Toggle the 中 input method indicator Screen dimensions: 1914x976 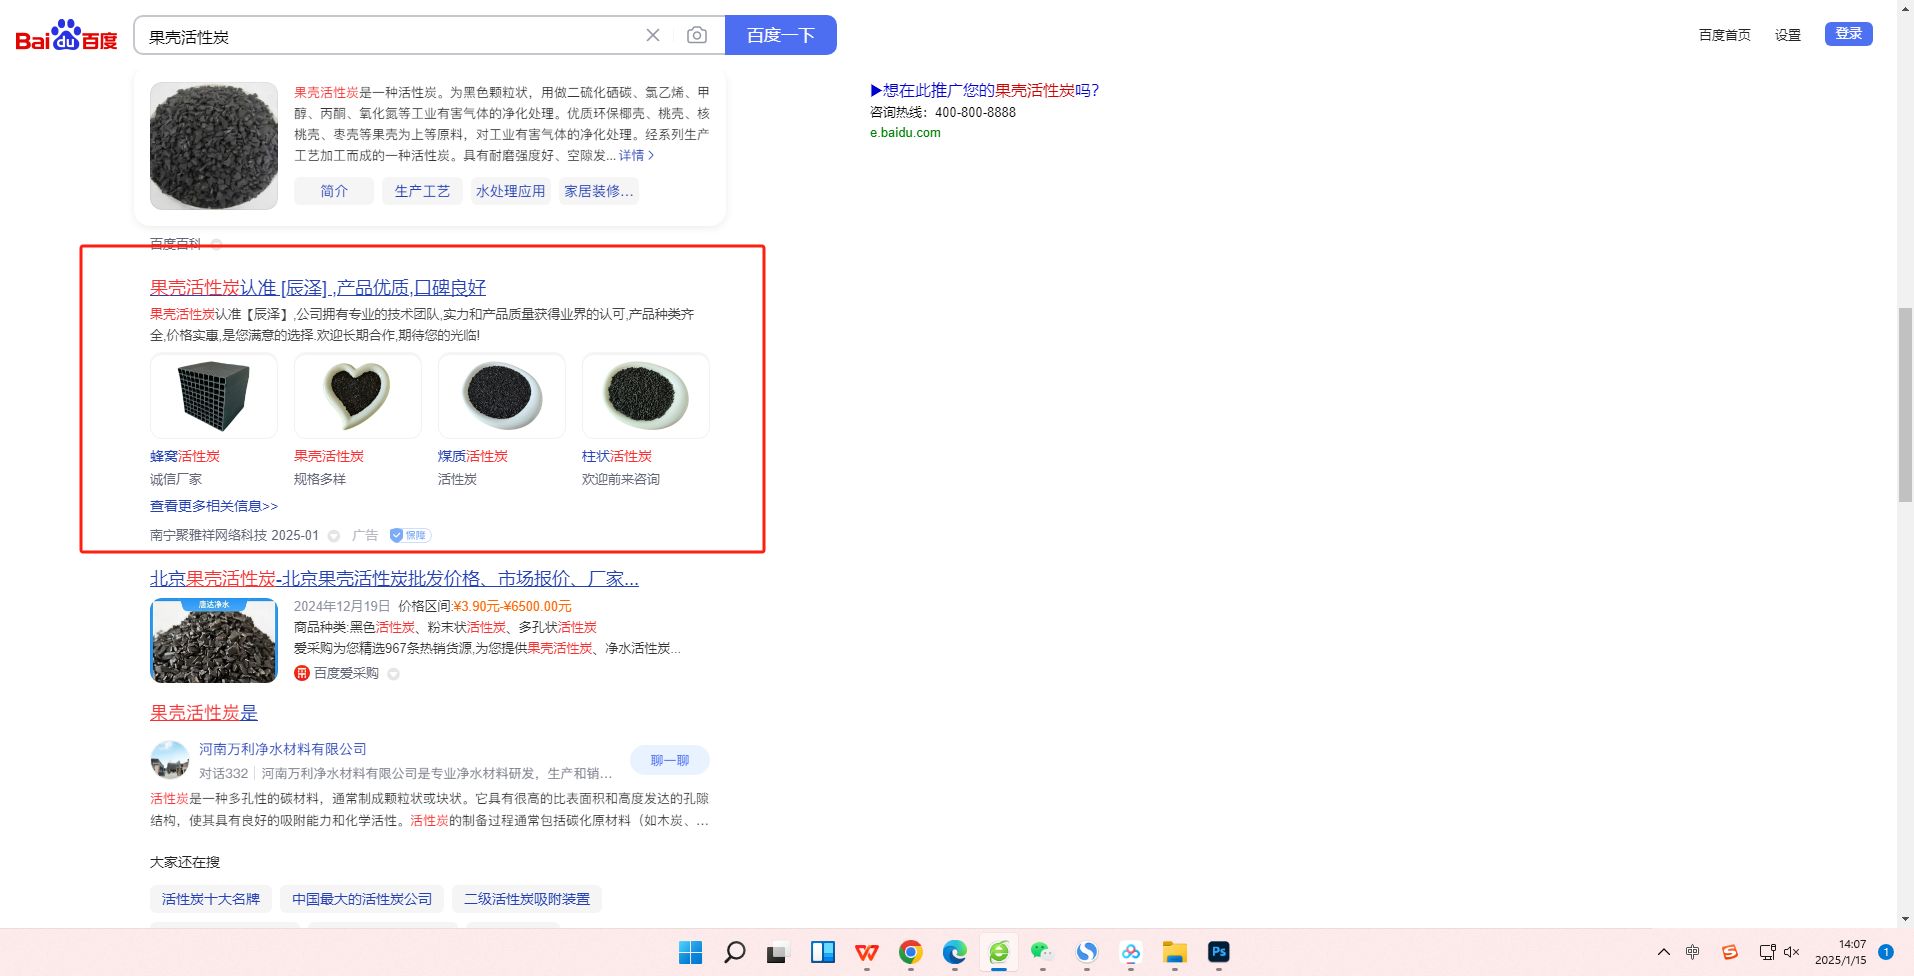[x=1693, y=952]
